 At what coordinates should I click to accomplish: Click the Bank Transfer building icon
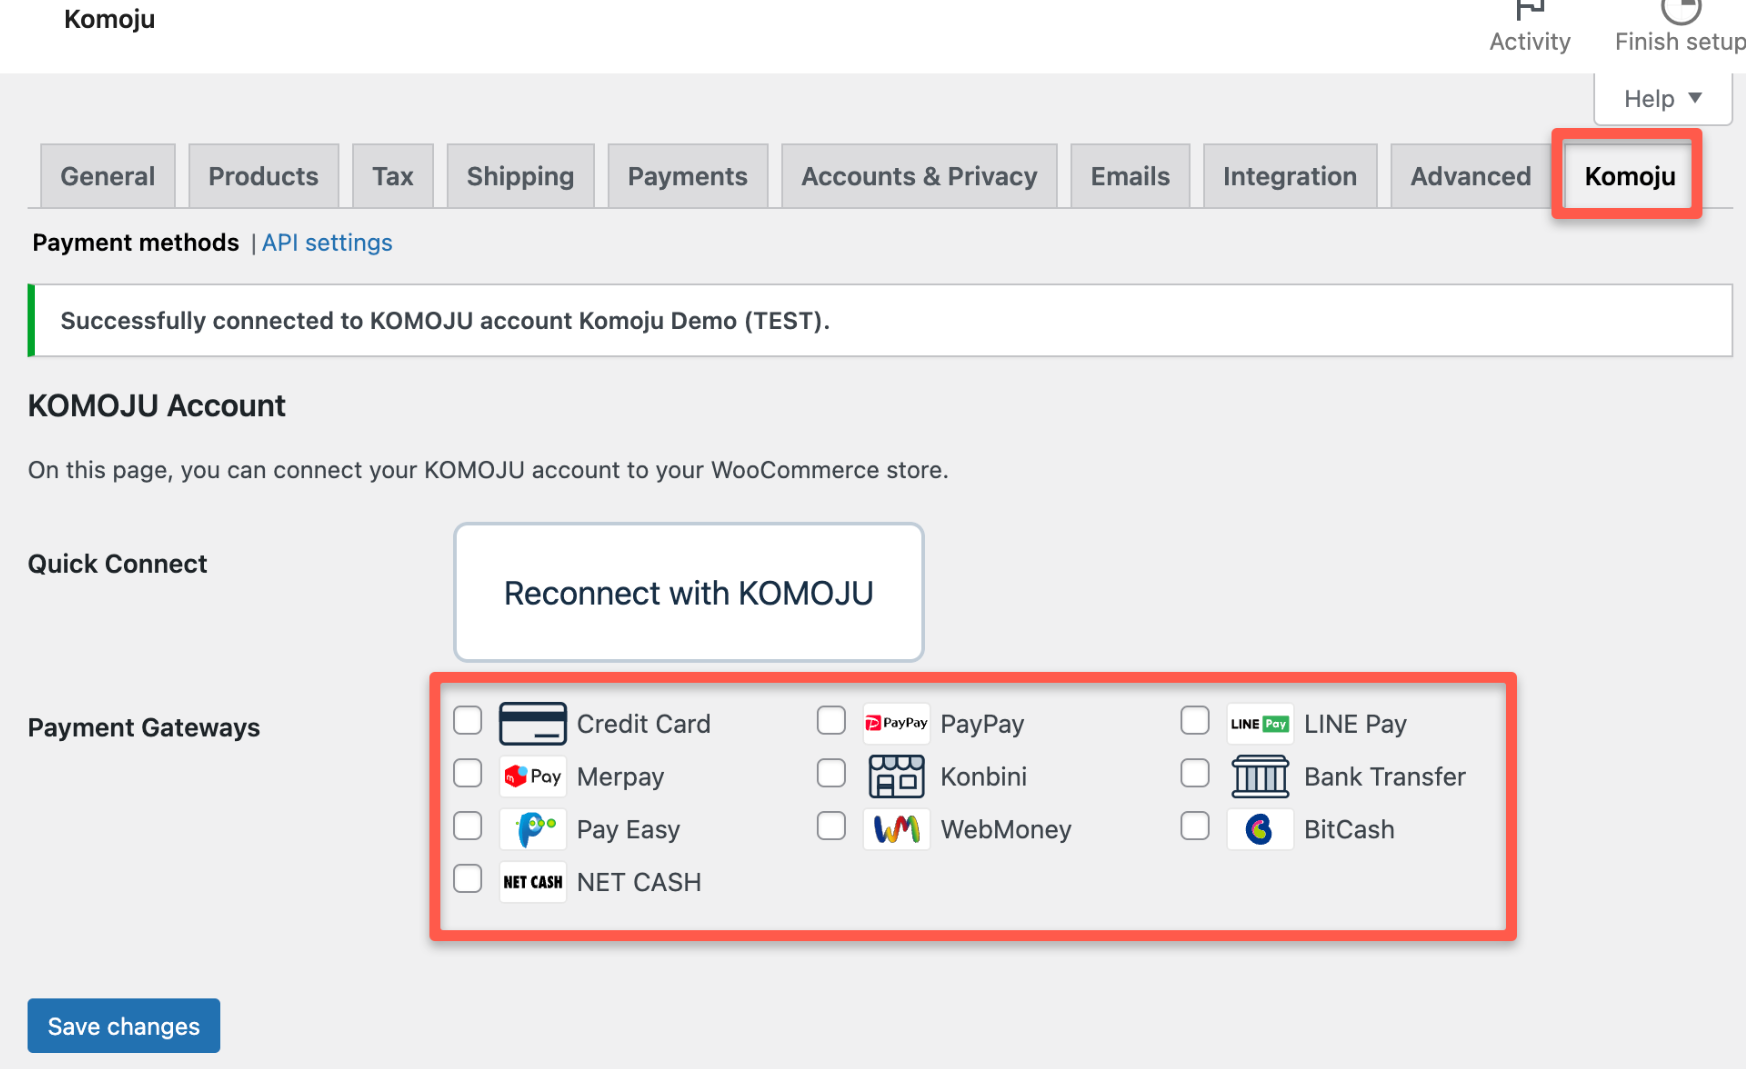pyautogui.click(x=1259, y=777)
